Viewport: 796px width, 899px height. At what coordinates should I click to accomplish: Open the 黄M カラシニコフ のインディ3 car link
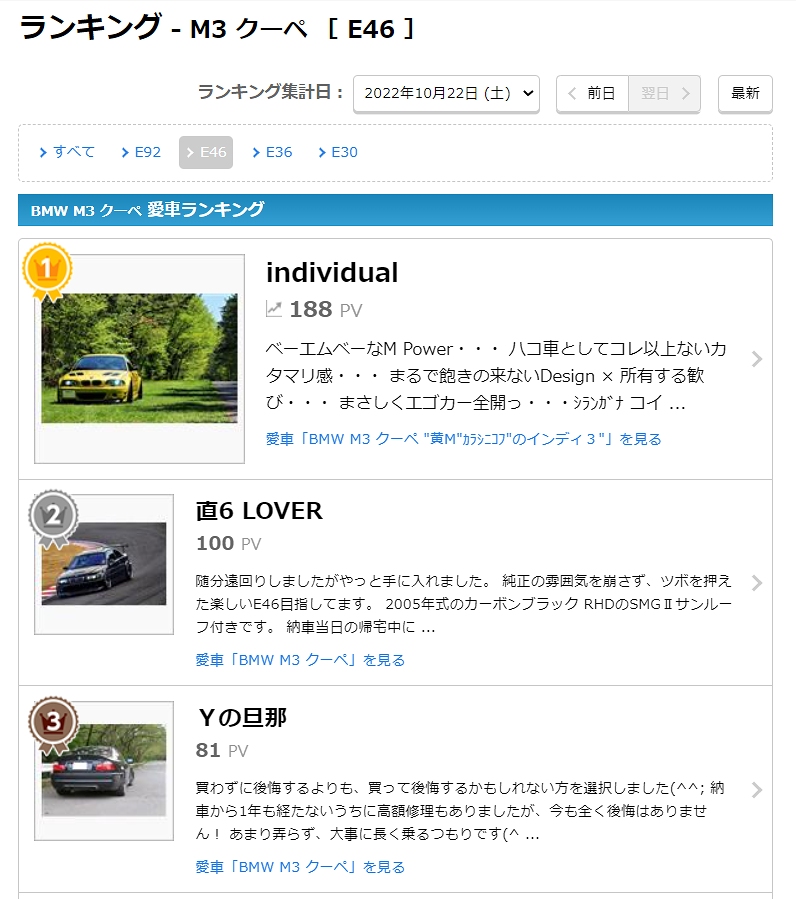[463, 439]
